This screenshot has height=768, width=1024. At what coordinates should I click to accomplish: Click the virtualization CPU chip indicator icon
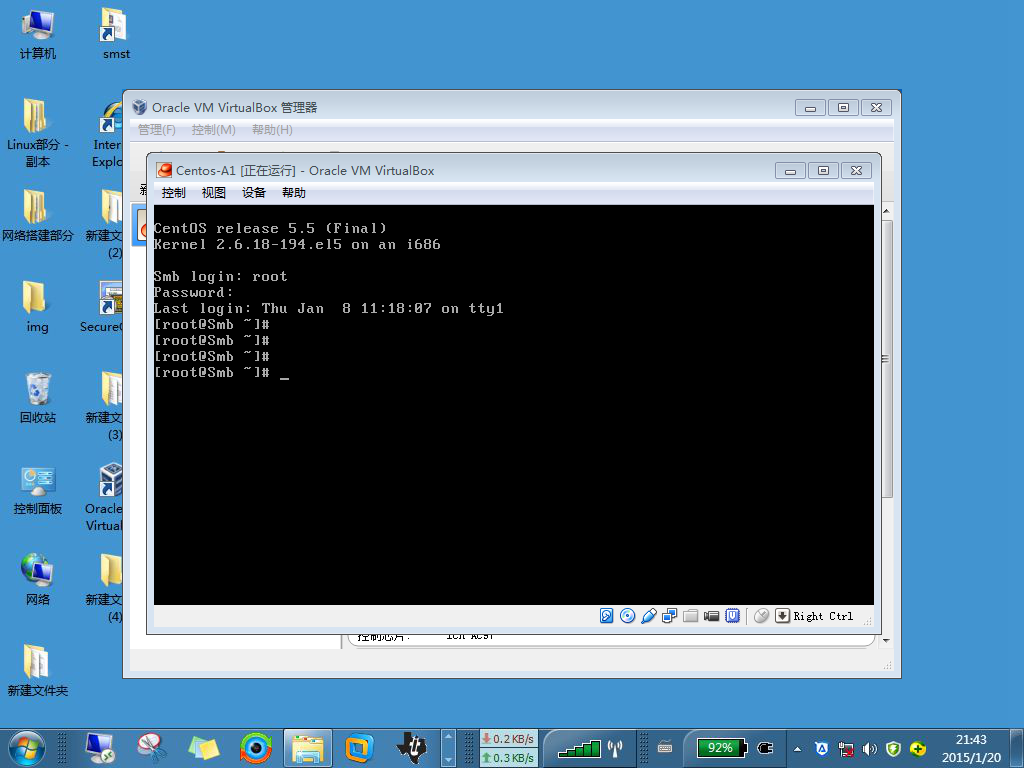click(x=733, y=616)
